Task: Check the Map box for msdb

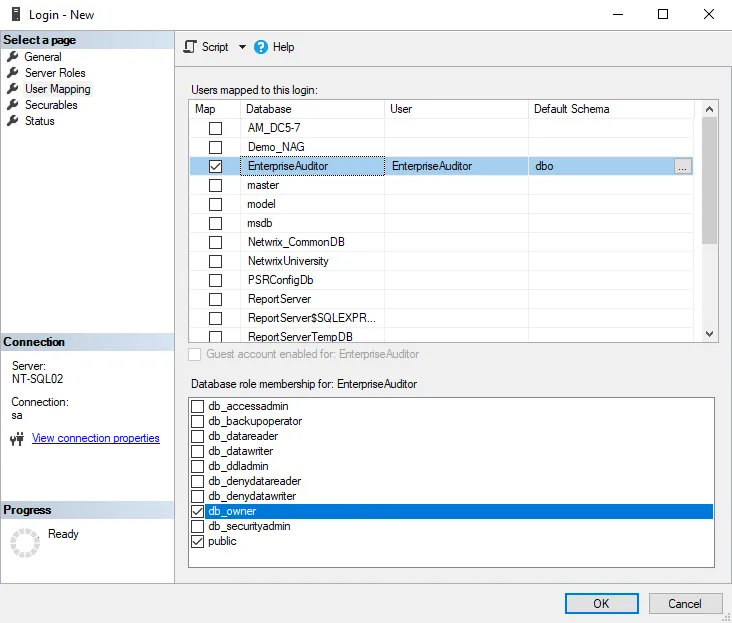Action: click(x=215, y=223)
